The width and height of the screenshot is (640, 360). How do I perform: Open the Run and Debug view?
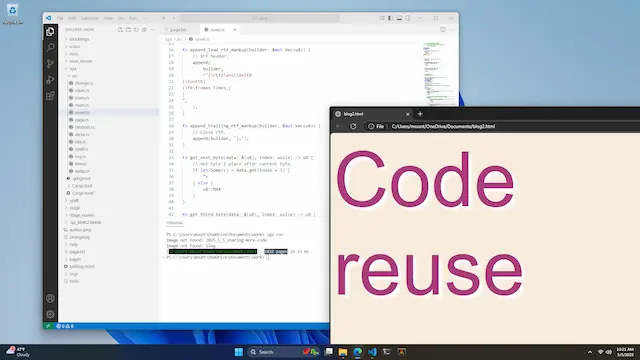pos(50,80)
